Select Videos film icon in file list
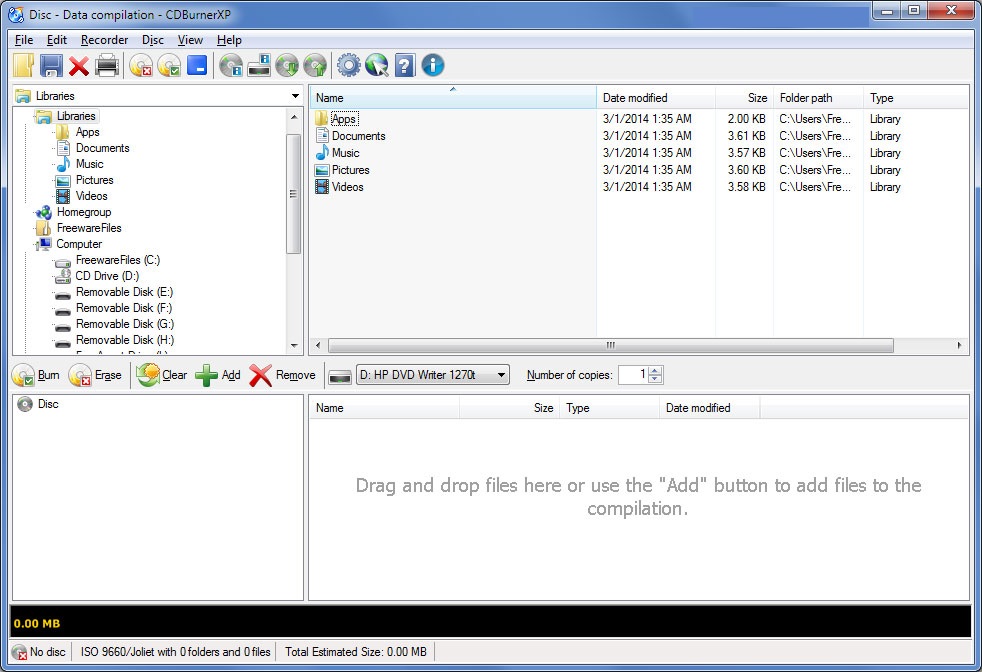Image resolution: width=982 pixels, height=672 pixels. (322, 186)
